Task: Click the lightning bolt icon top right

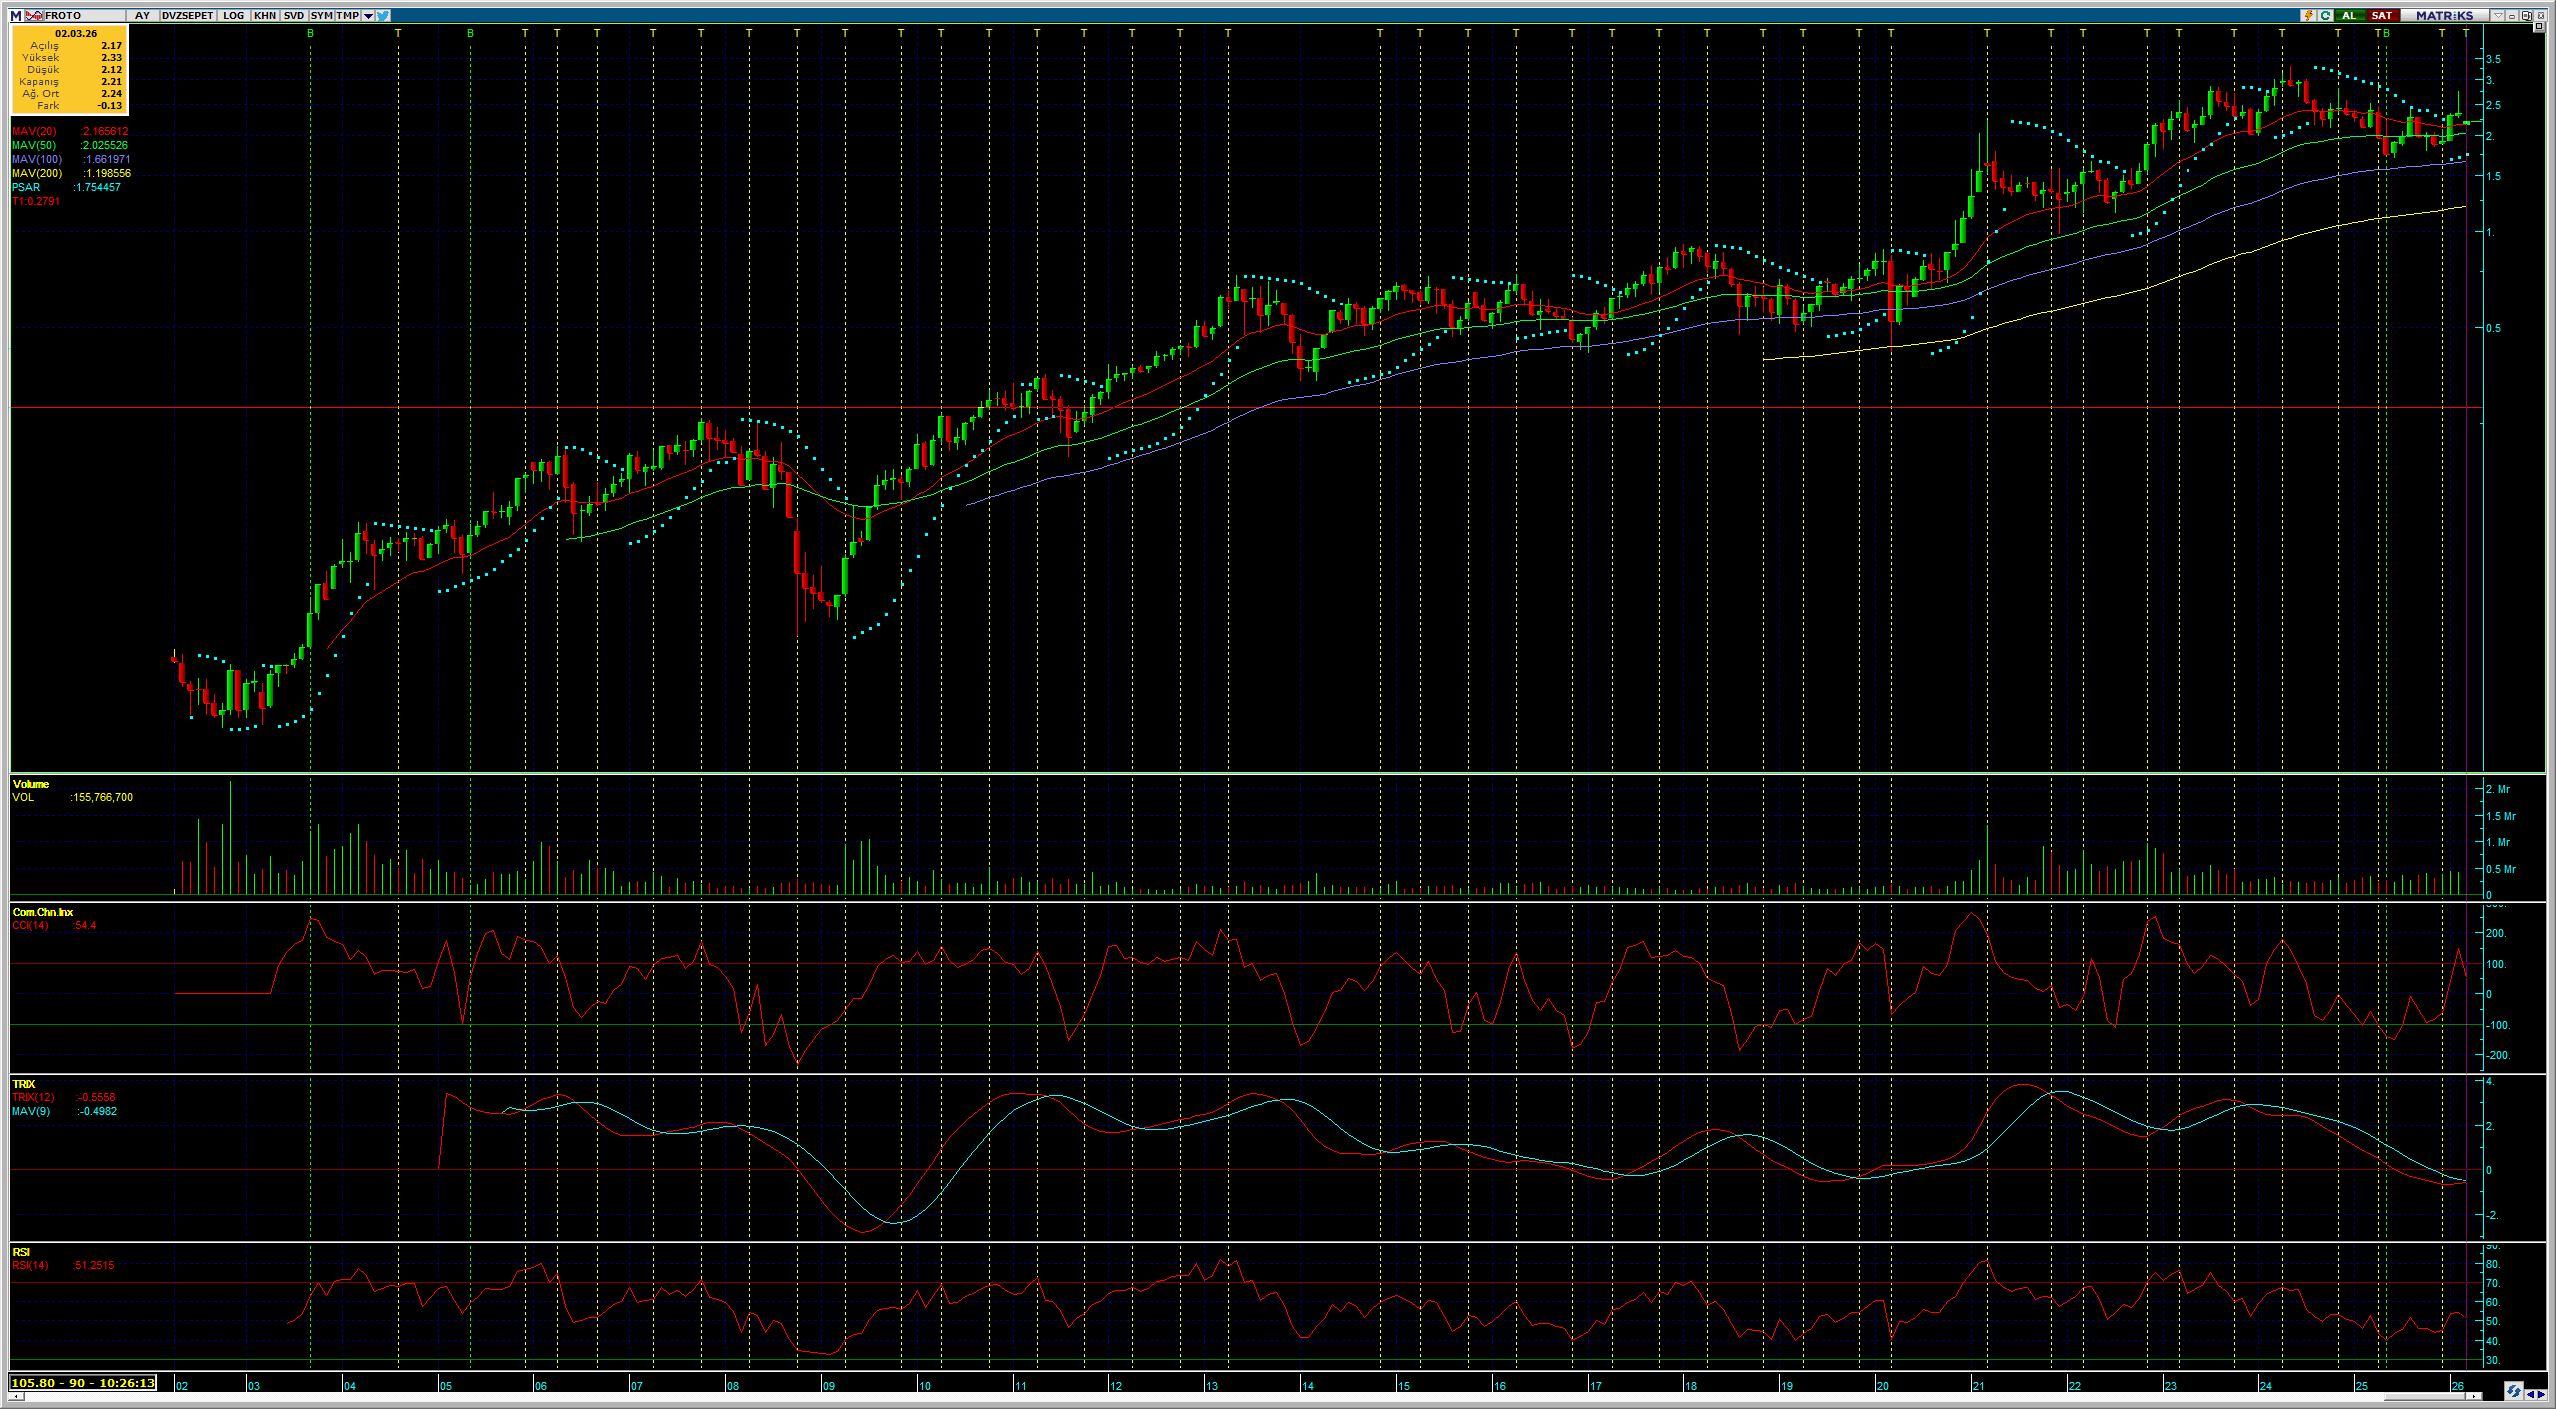Action: pos(2308,15)
